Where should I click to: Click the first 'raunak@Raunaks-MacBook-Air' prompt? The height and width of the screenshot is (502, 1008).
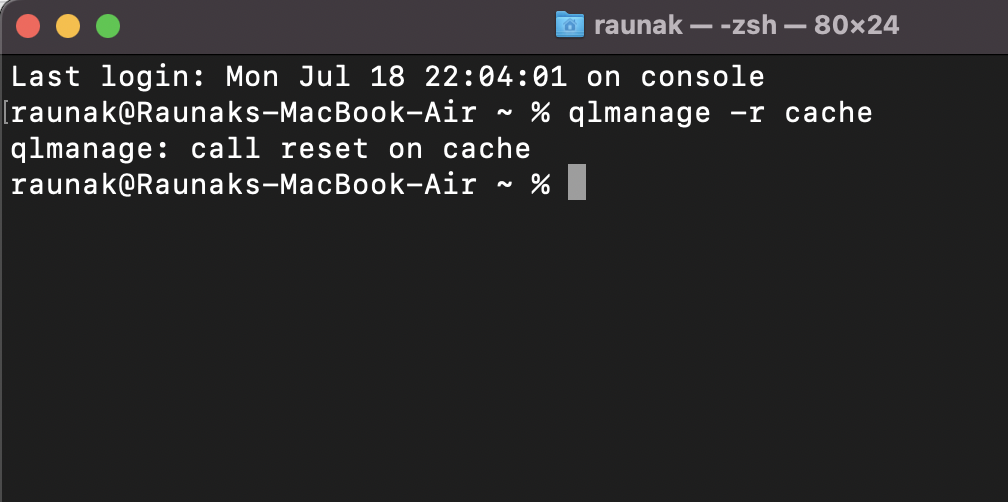(x=244, y=114)
